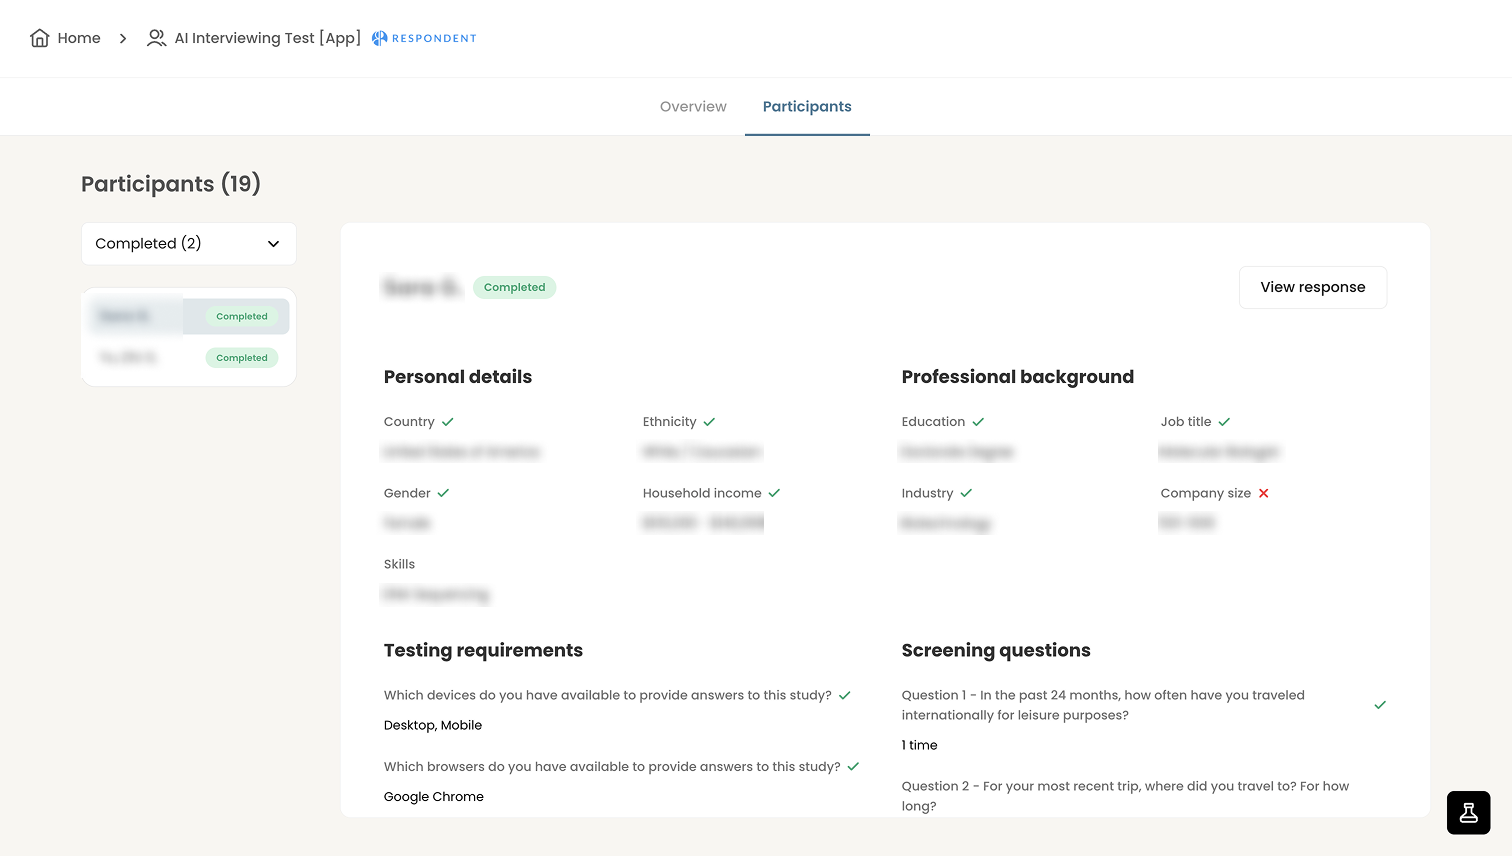Click the Household income label
The image size is (1512, 856).
702,493
